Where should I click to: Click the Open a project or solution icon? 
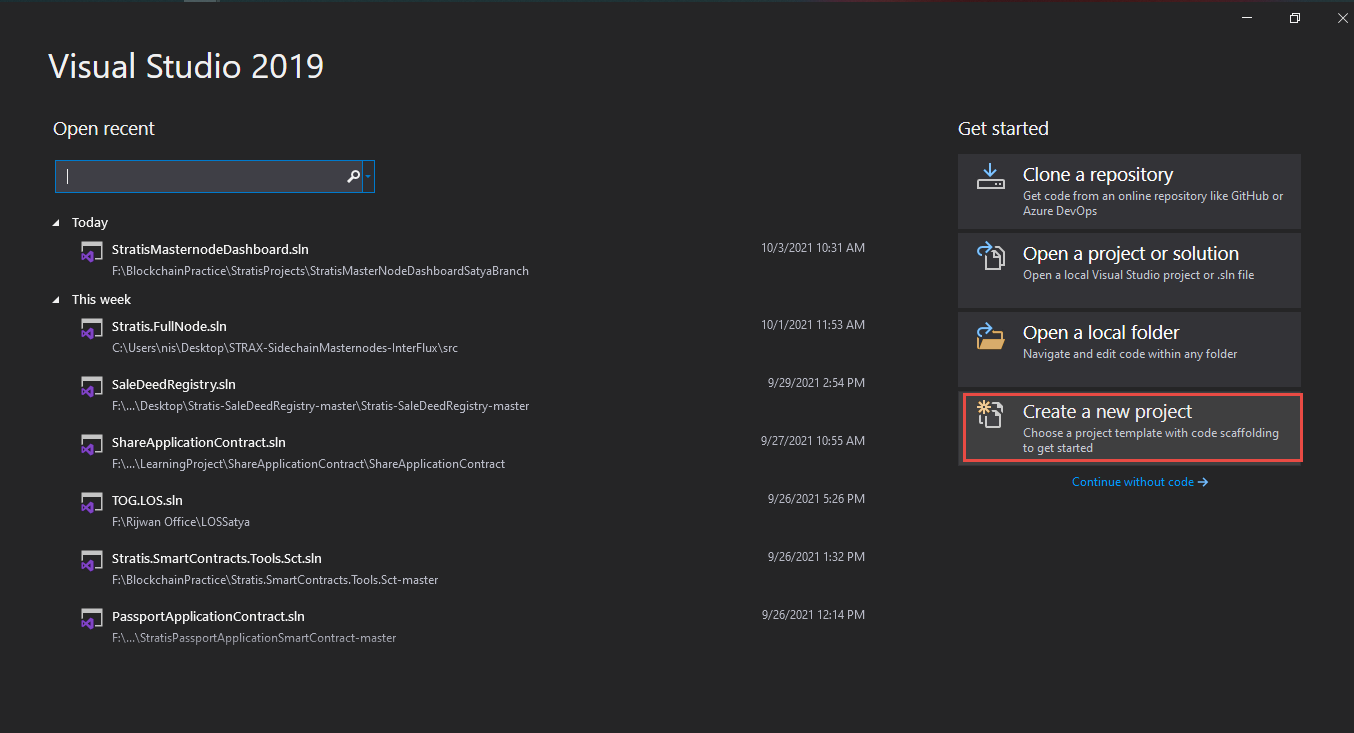(990, 256)
